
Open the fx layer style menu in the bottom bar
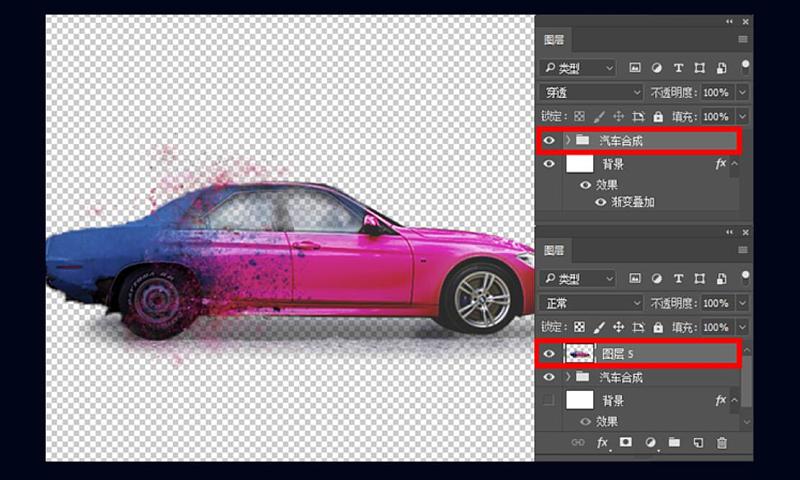click(603, 442)
